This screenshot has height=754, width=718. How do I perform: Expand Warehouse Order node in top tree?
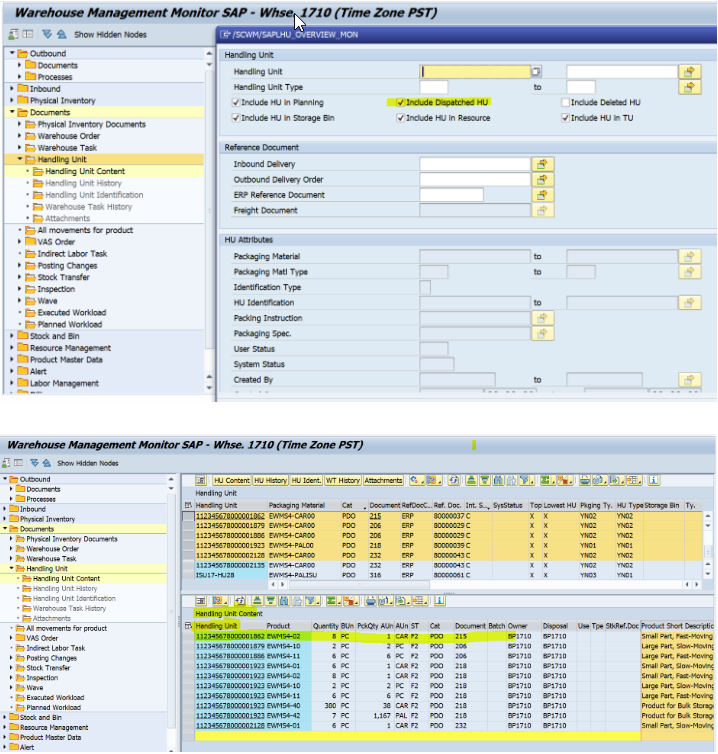[20, 136]
